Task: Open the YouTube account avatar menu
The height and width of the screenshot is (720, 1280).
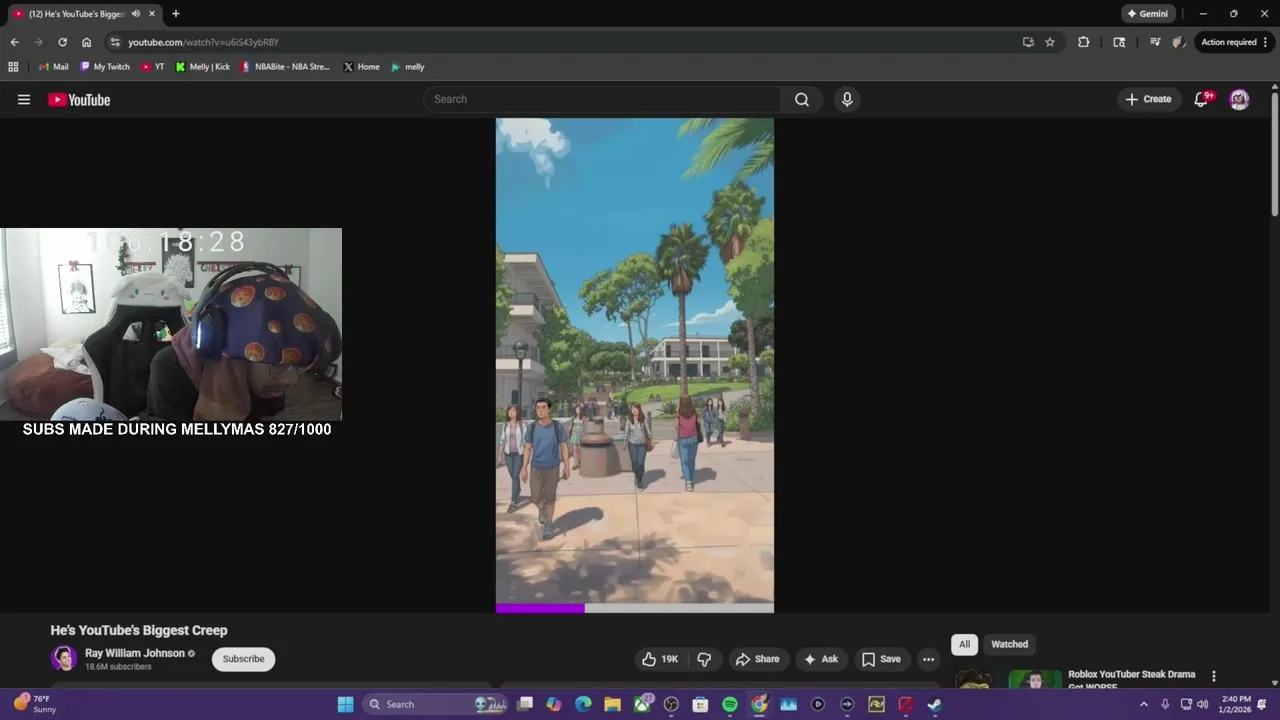Action: (1239, 99)
